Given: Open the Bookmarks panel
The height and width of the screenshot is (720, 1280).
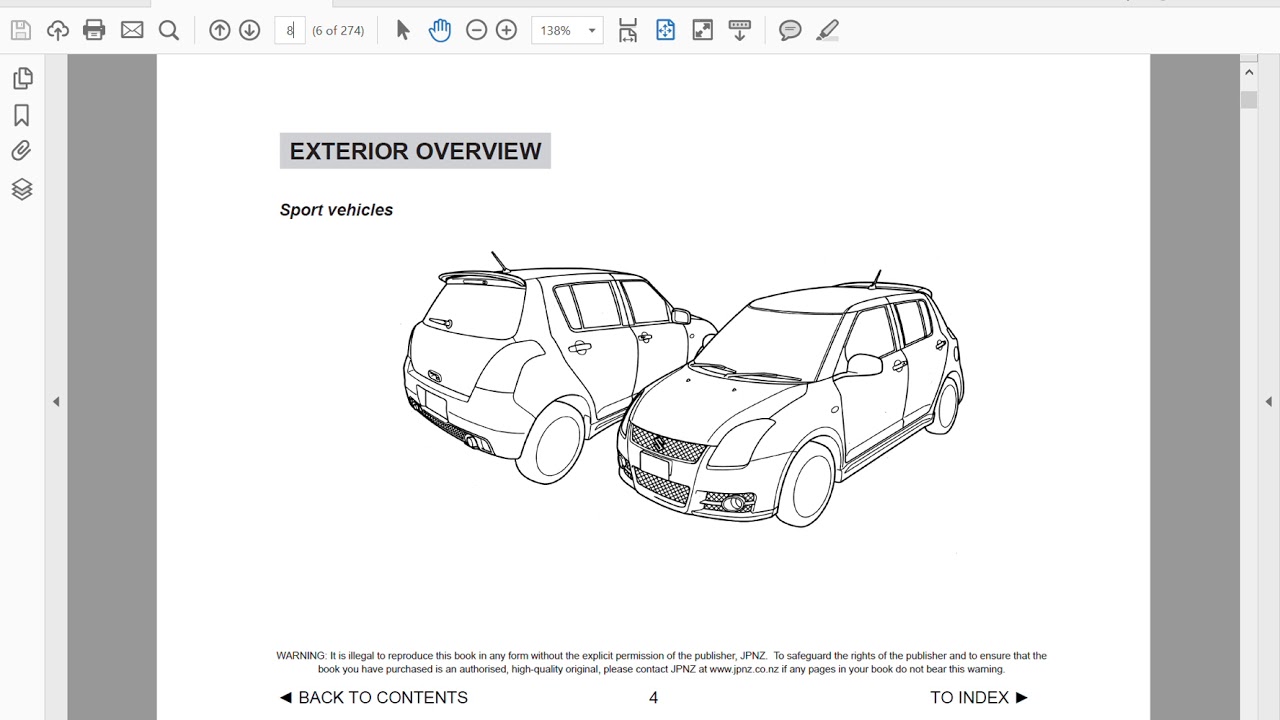Looking at the screenshot, I should point(22,115).
